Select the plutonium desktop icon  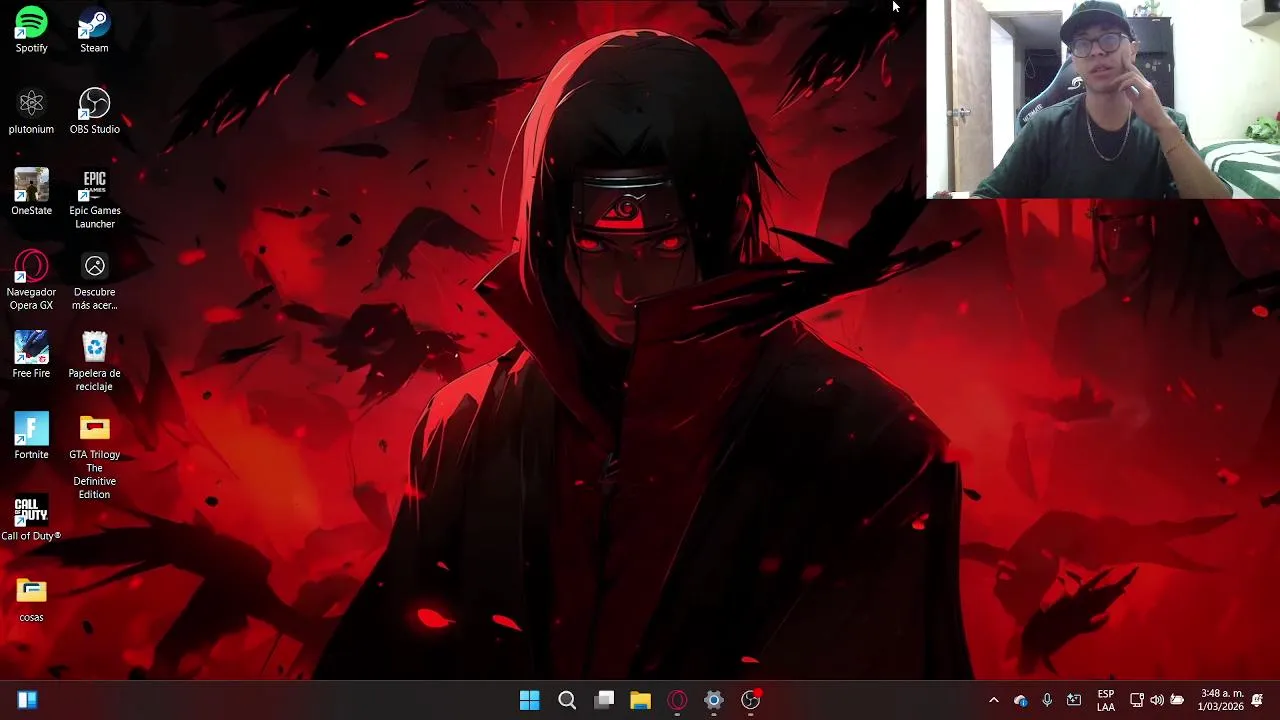31,110
